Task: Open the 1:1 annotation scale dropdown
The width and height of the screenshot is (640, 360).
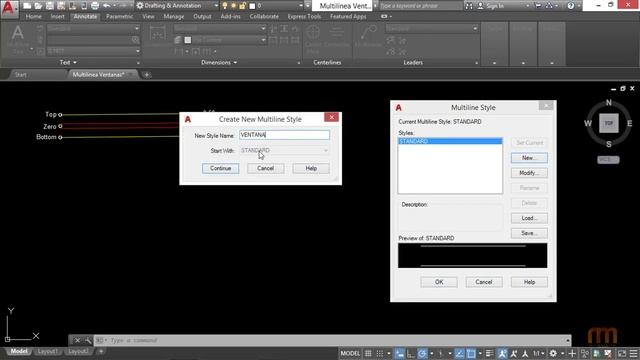Action: tap(539, 353)
